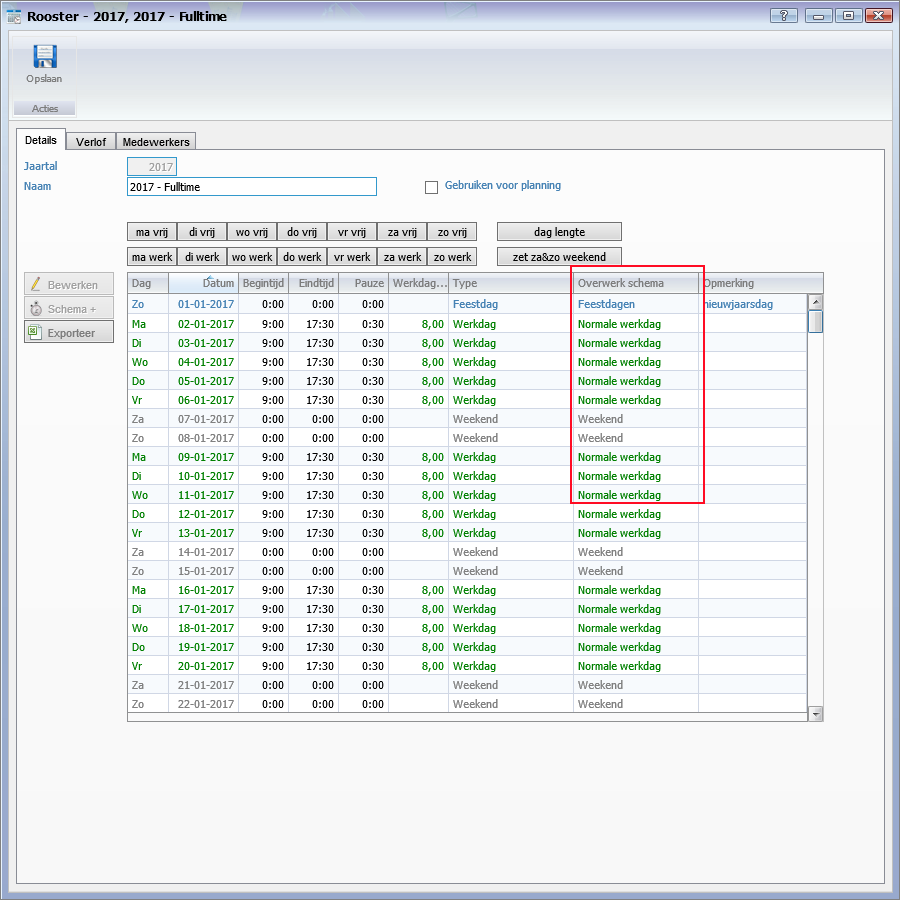The width and height of the screenshot is (900, 900).
Task: Enable Gebruiken voor planning checkbox
Action: [x=432, y=187]
